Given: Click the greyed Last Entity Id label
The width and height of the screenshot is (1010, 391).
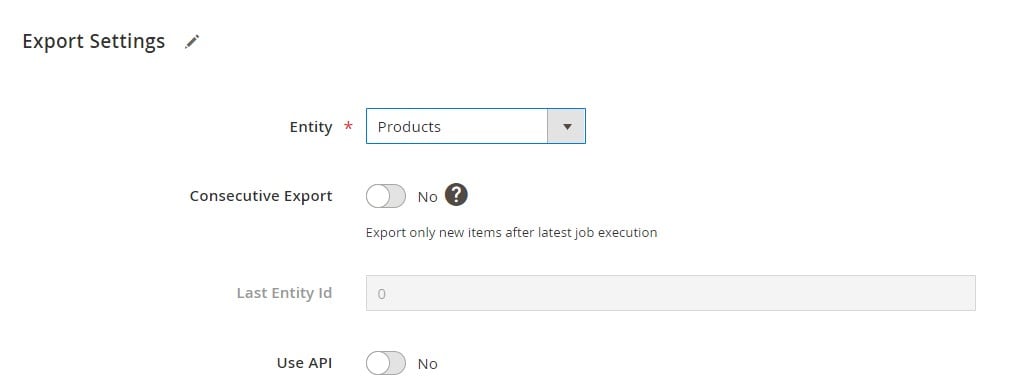Looking at the screenshot, I should [x=285, y=293].
